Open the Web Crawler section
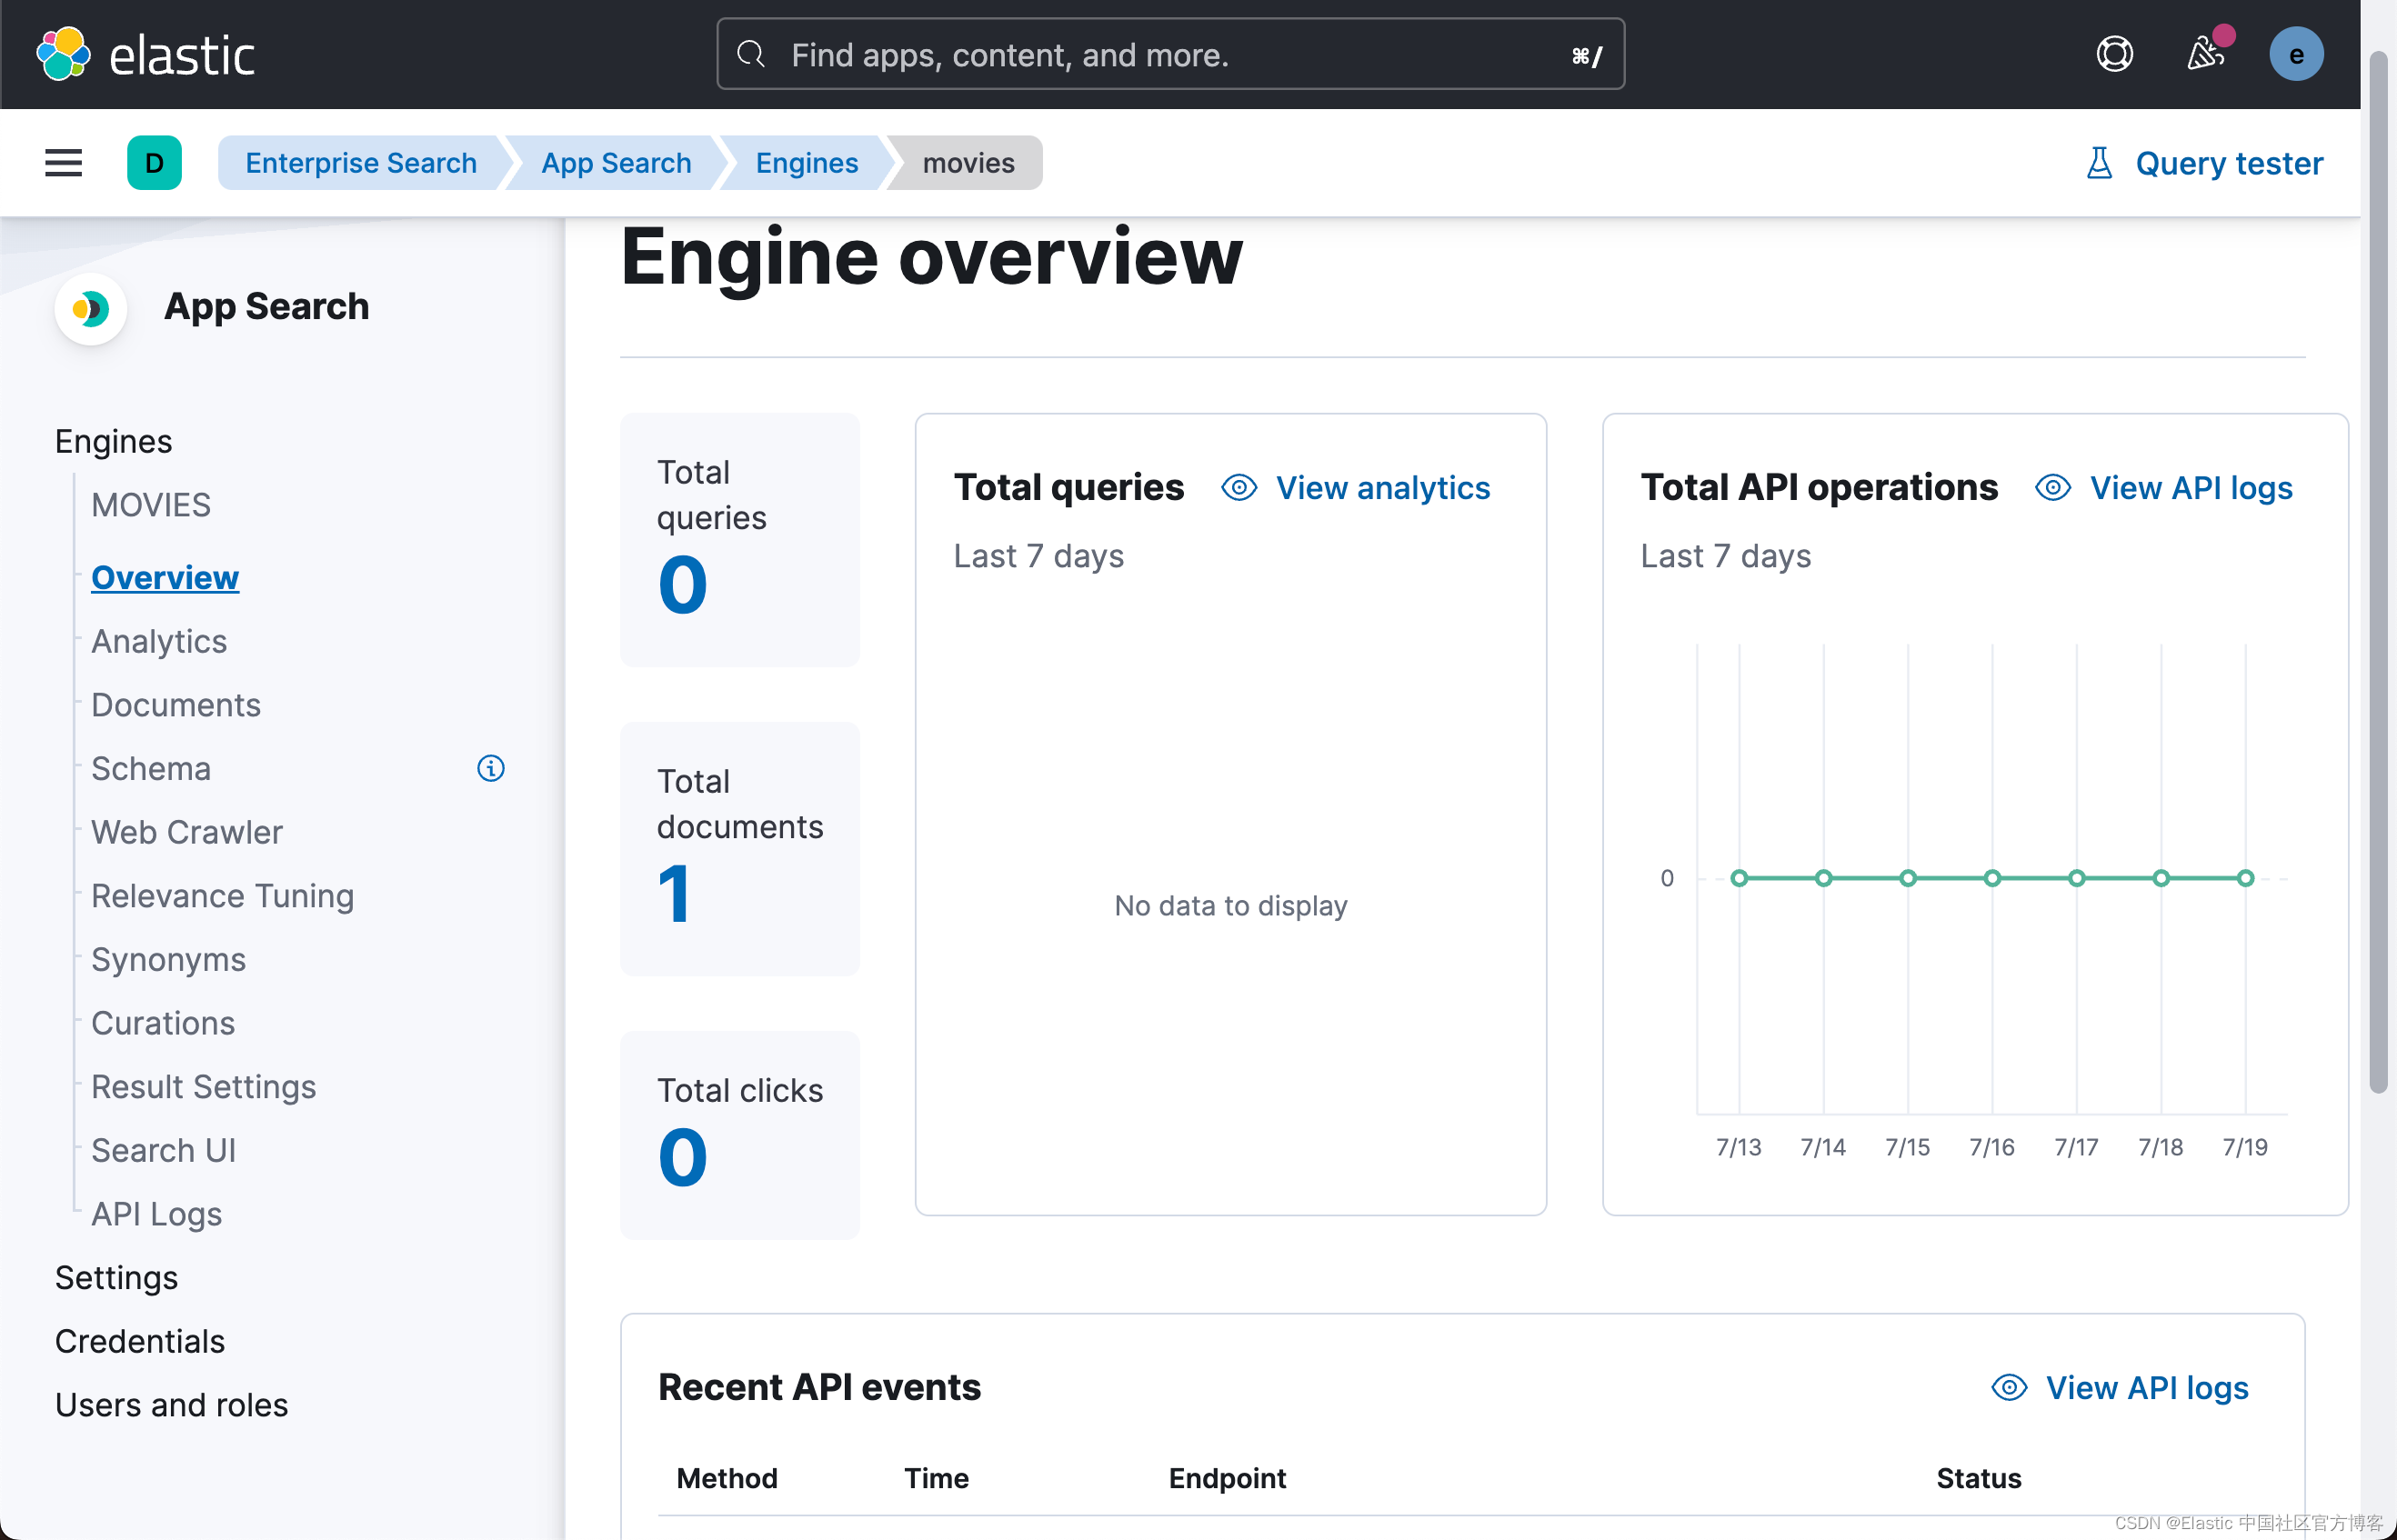Screen dimensions: 2397x1540 point(187,832)
